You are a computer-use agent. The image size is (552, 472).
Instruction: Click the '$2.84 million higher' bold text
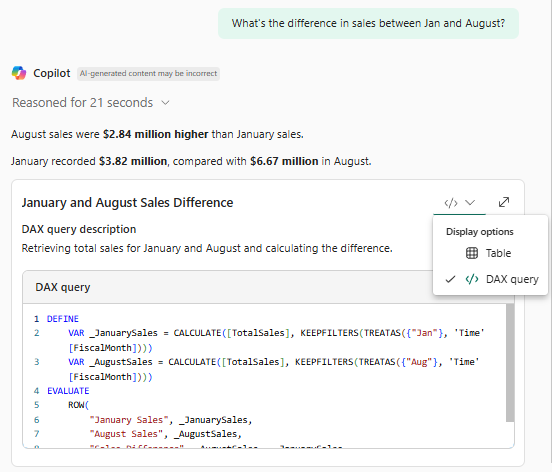(156, 134)
